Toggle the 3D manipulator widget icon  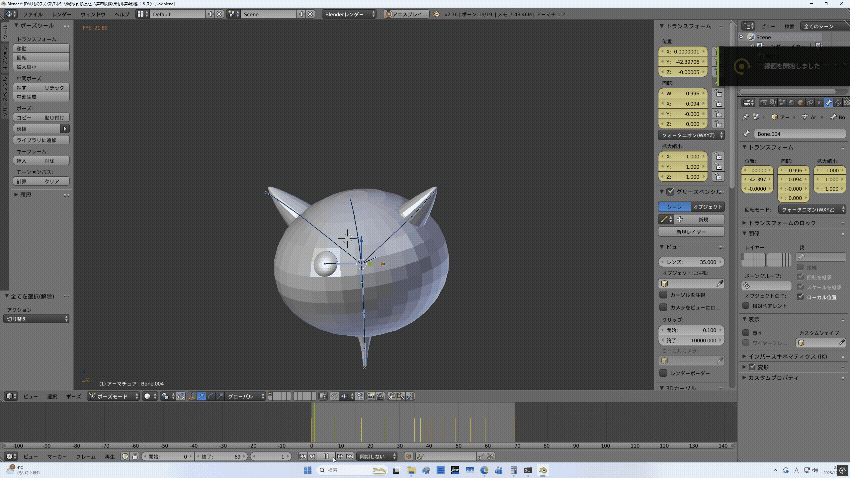(192, 396)
